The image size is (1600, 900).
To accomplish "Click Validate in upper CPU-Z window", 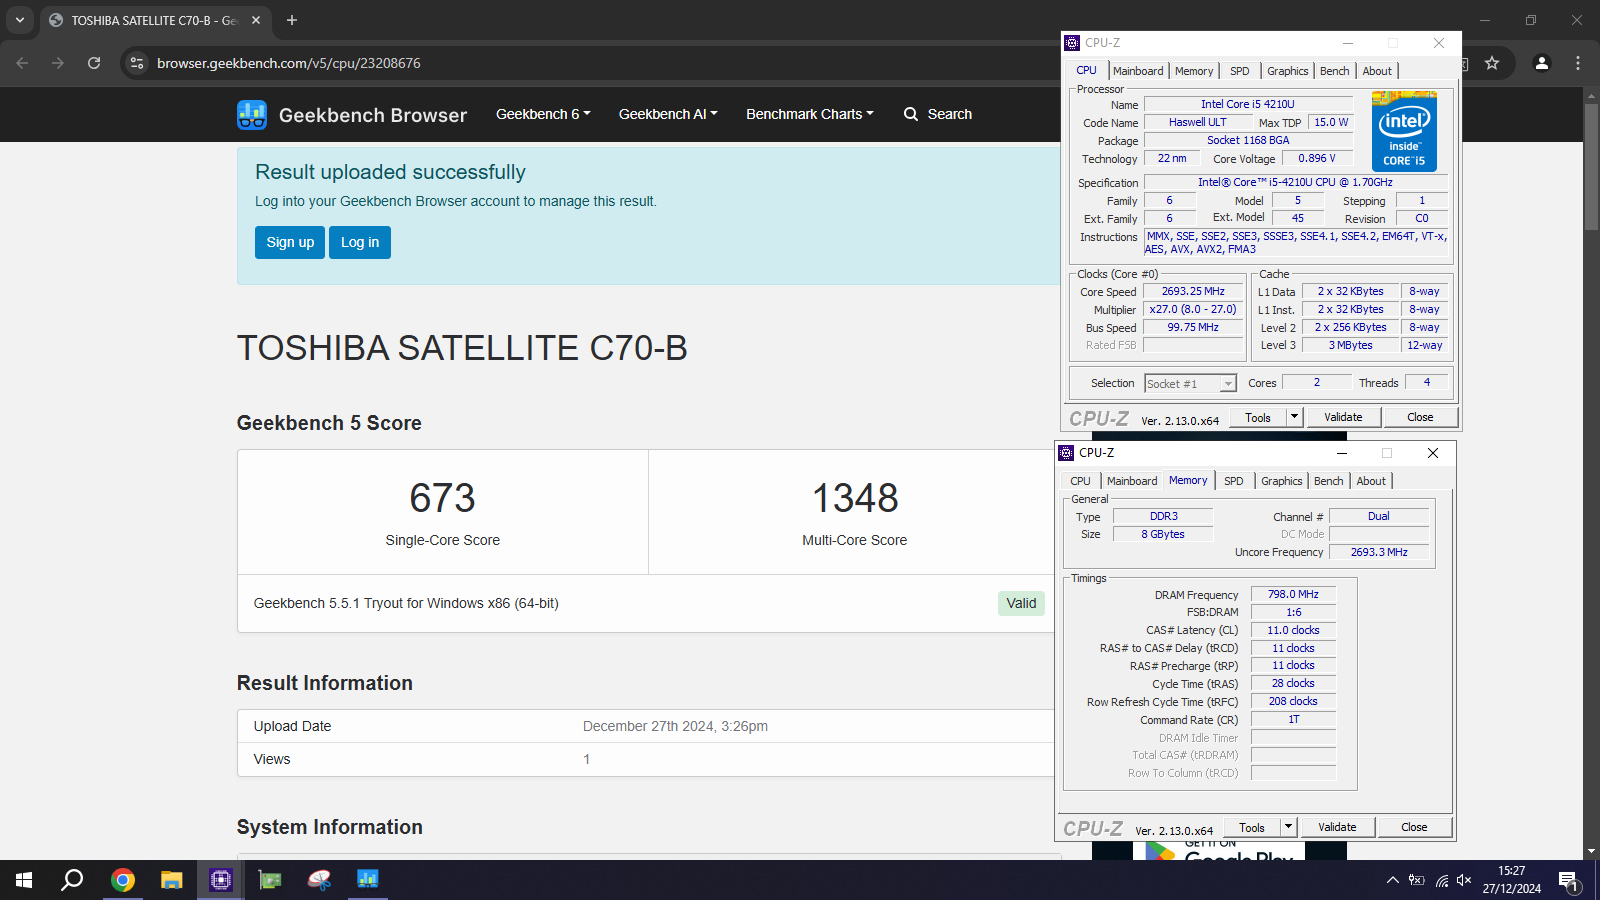I will click(x=1343, y=417).
